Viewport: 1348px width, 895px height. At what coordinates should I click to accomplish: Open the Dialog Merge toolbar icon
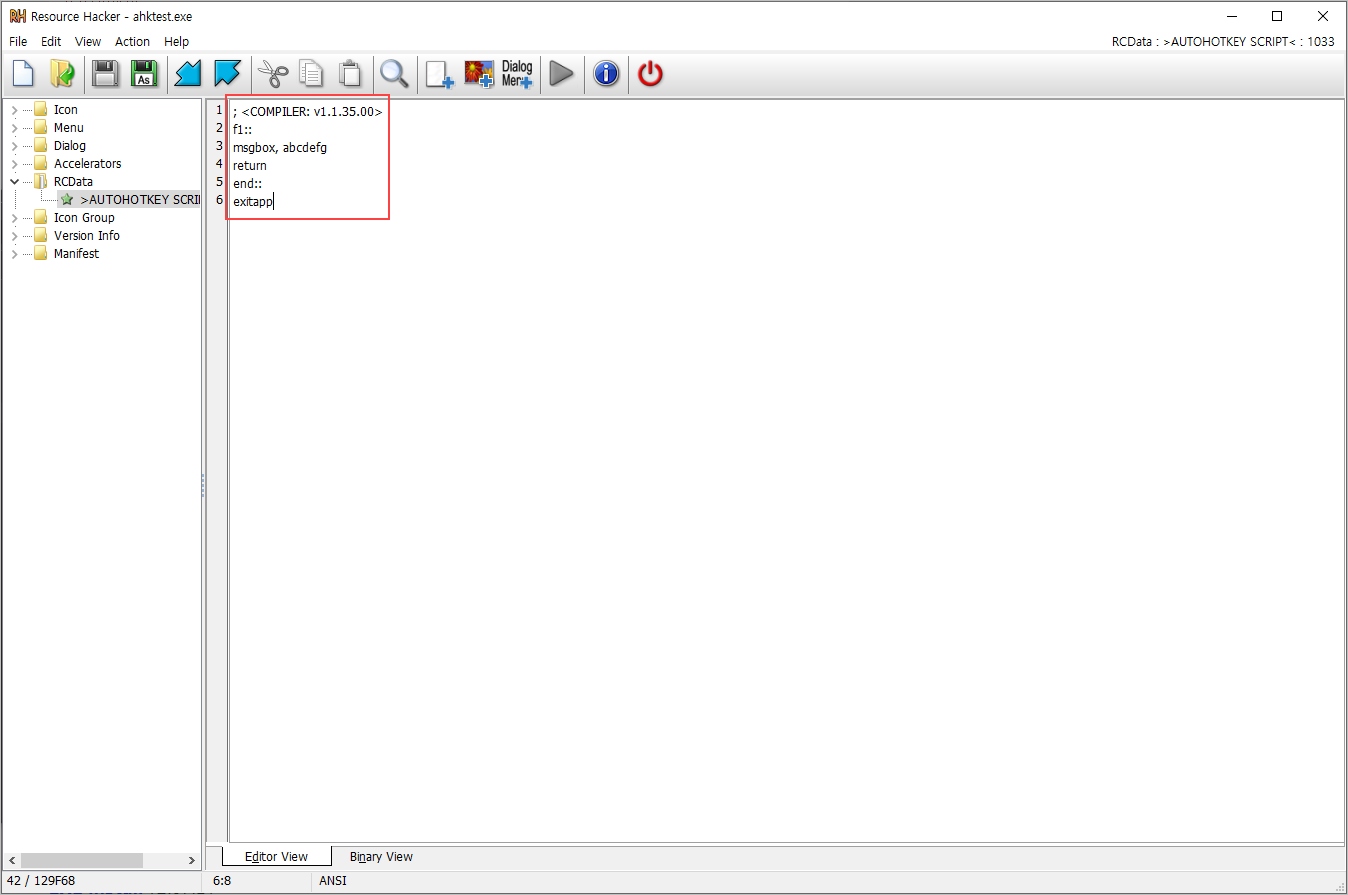pos(517,74)
